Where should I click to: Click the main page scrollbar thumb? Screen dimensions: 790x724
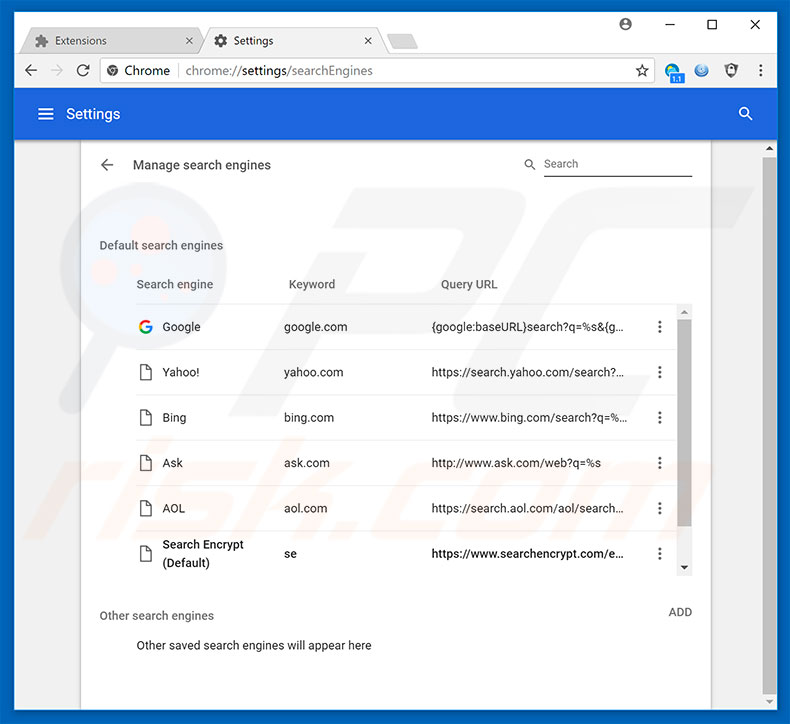tap(769, 426)
